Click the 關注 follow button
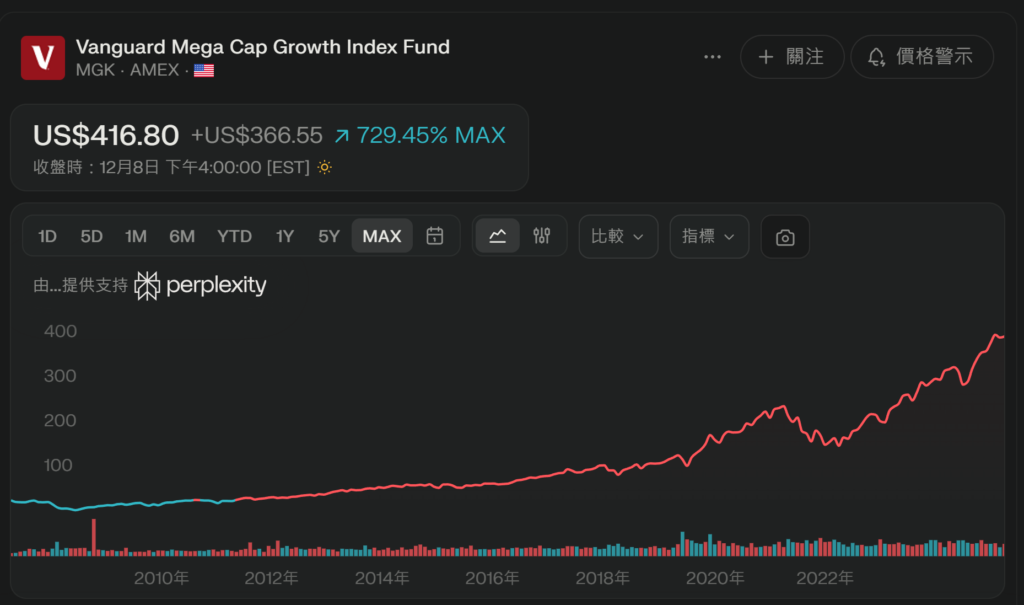The width and height of the screenshot is (1024, 605). [792, 57]
